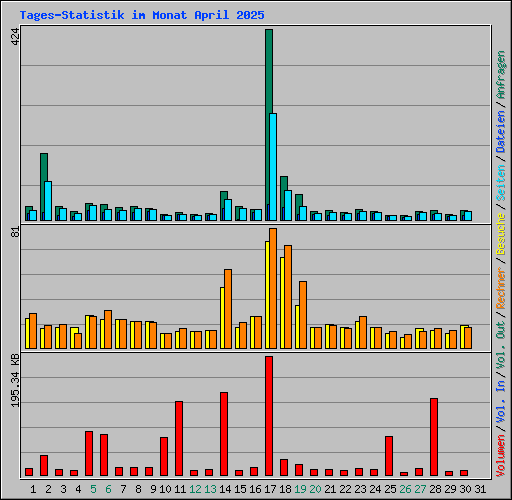The width and height of the screenshot is (512, 500).
Task: Click day label '1' on the x-axis
Action: (x=33, y=489)
